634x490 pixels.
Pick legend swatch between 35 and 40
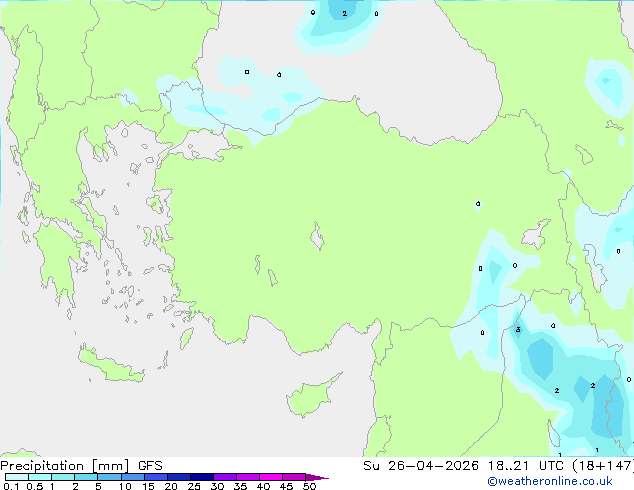tap(248, 477)
